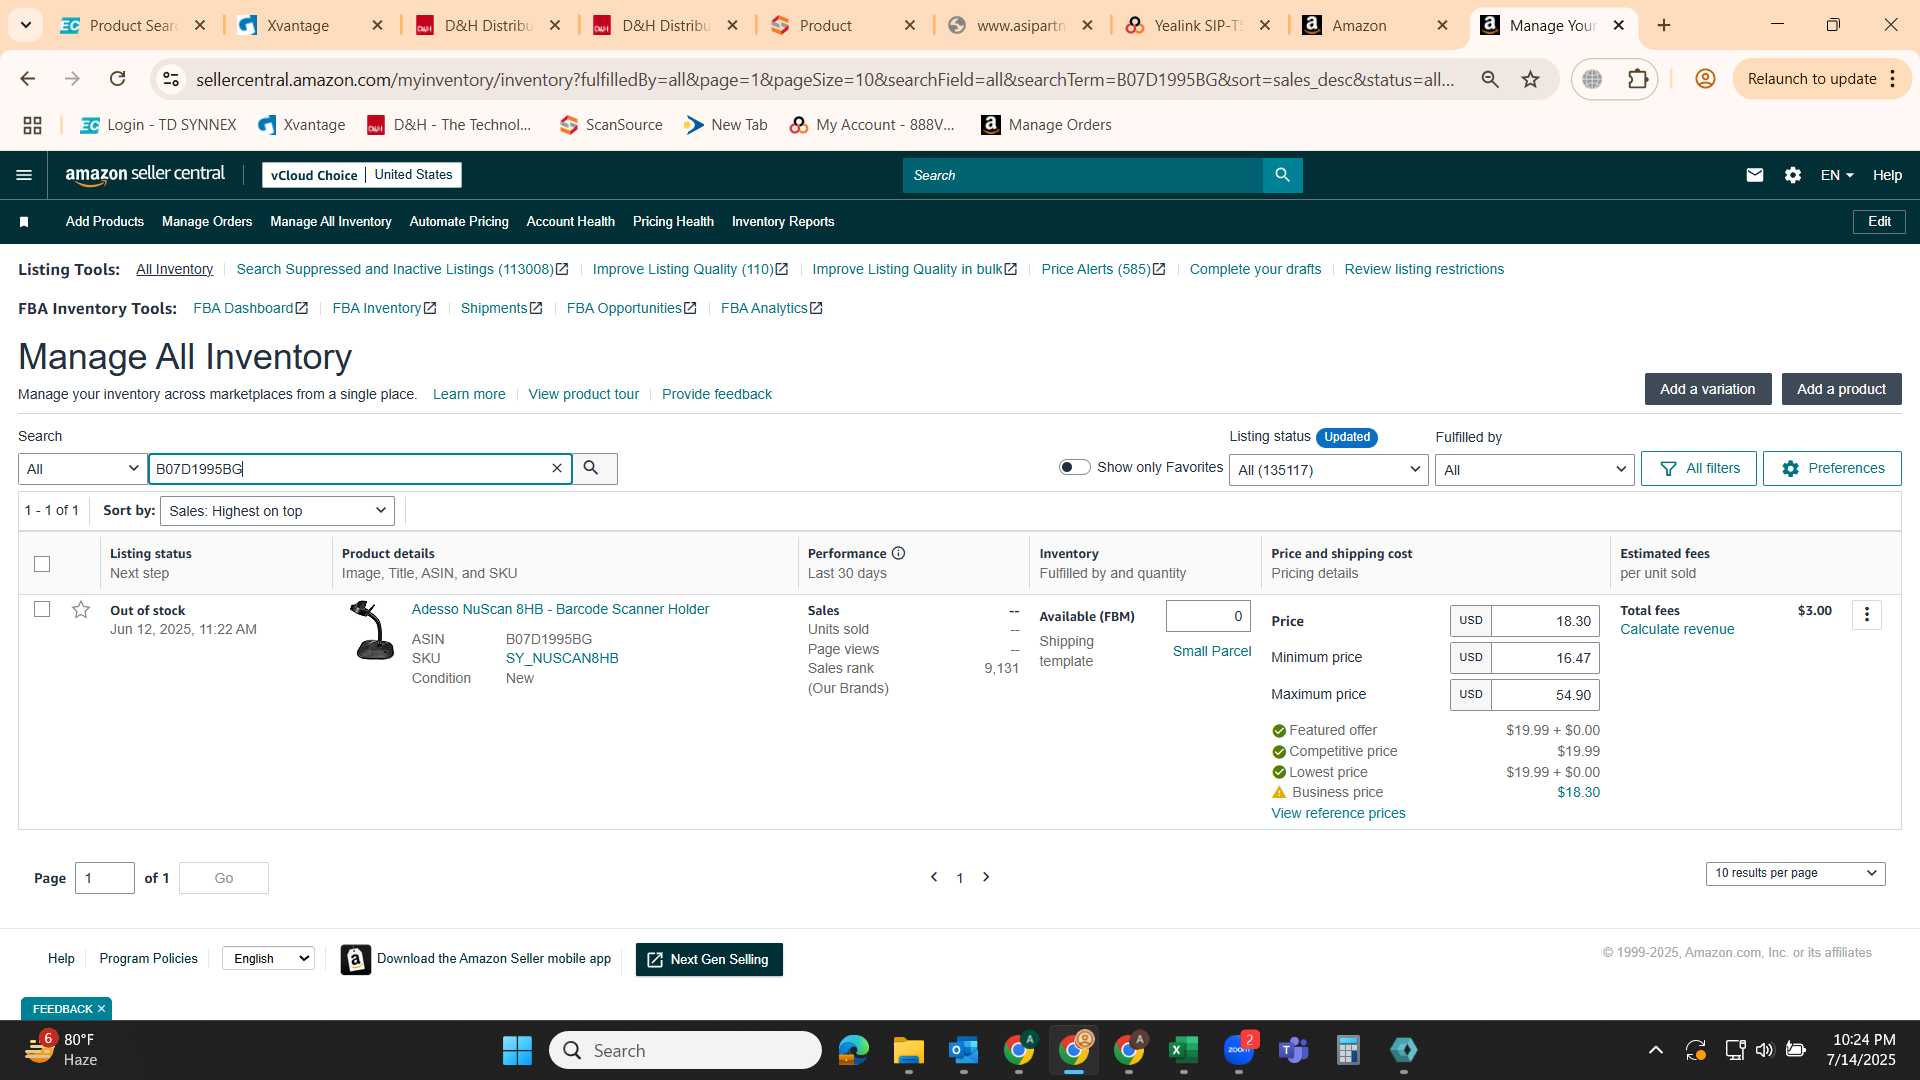Viewport: 1920px width, 1080px height.
Task: Open the SY_NUSCAN8HB SKU link
Action: pos(562,658)
